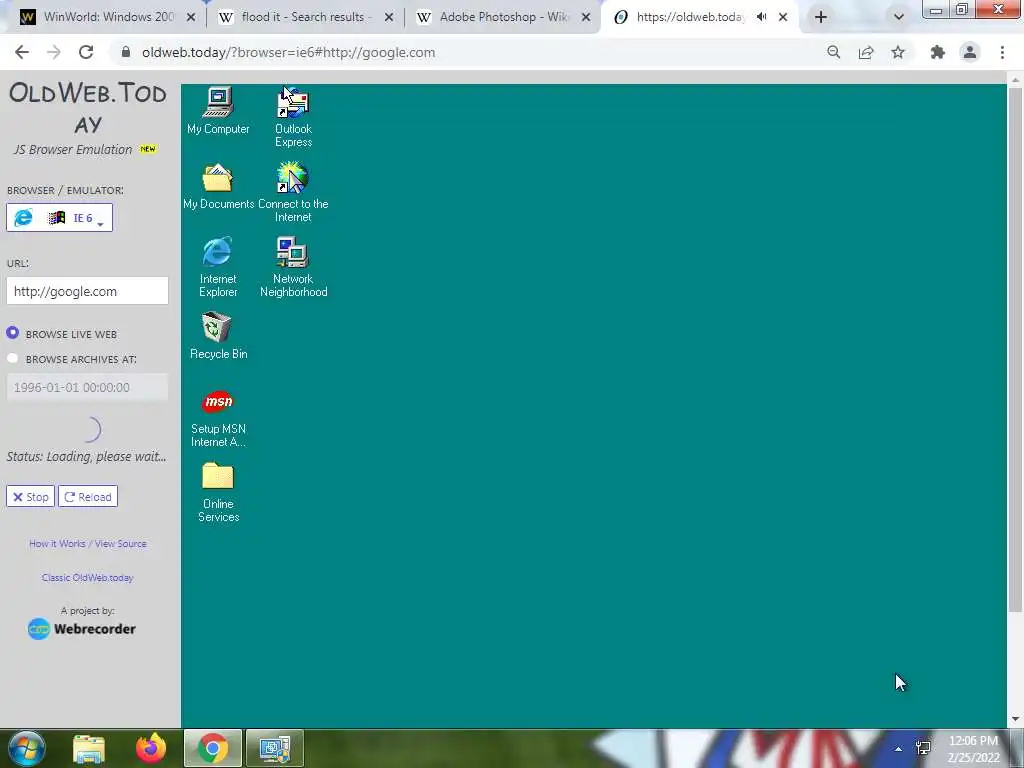This screenshot has height=768, width=1024.
Task: Reload the page with Chrome refresh icon
Action: (86, 52)
